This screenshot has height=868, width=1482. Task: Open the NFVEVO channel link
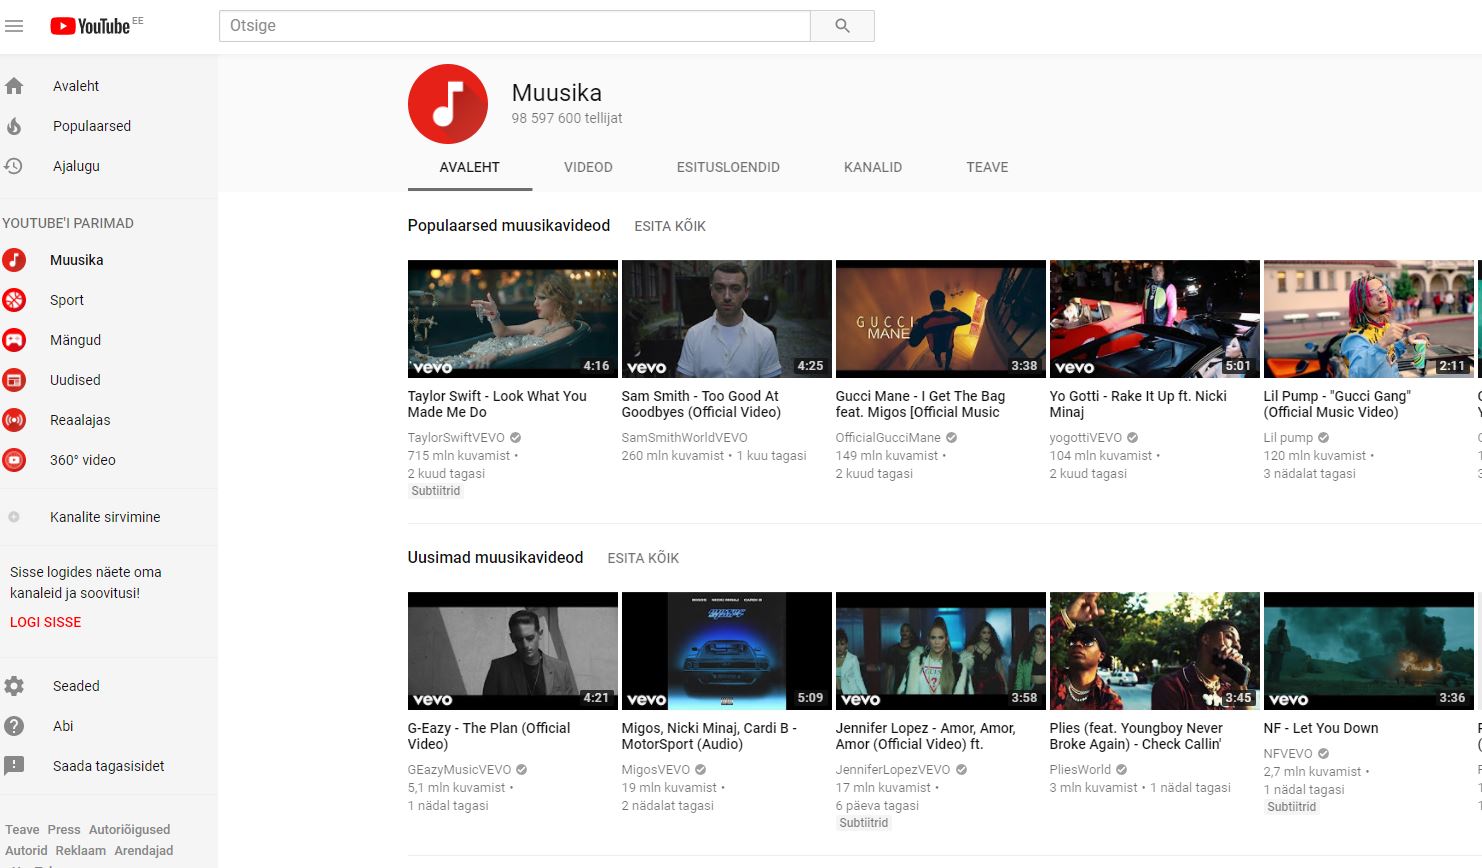point(1288,754)
